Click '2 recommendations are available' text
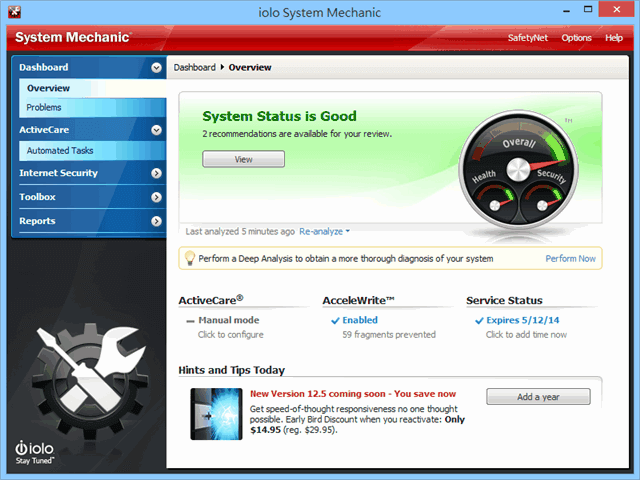The width and height of the screenshot is (640, 480). [297, 134]
